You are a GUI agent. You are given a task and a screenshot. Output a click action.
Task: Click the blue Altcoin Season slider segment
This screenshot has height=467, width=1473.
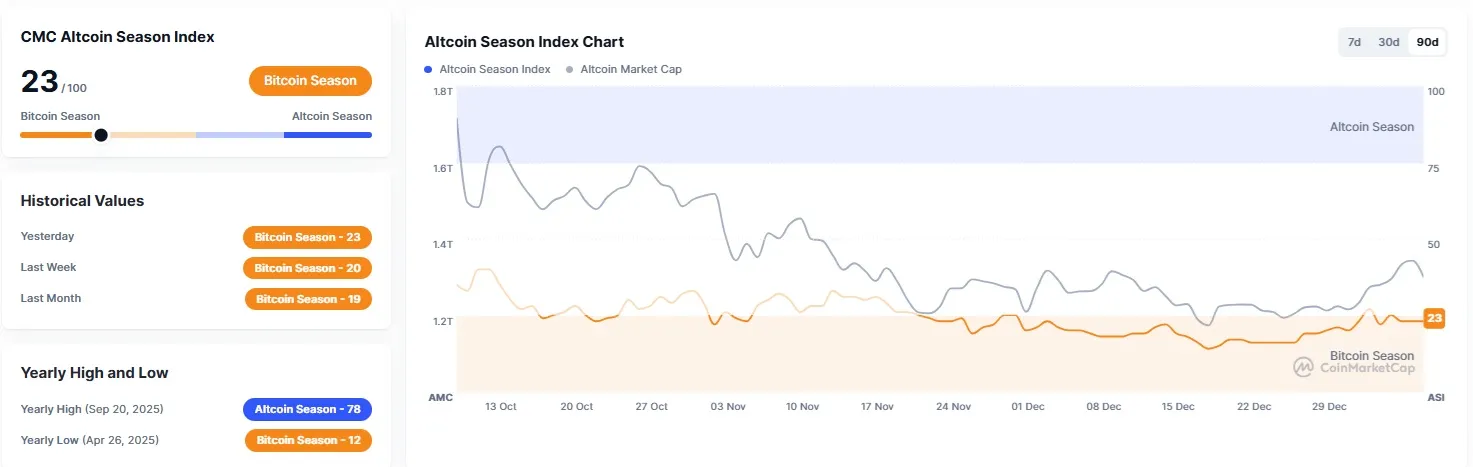point(328,135)
